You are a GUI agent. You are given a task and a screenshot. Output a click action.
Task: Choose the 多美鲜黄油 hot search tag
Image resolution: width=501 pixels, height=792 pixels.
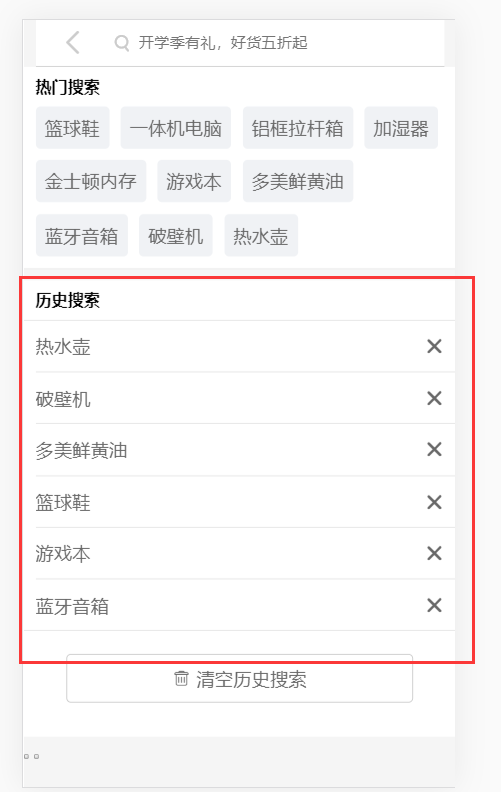298,181
